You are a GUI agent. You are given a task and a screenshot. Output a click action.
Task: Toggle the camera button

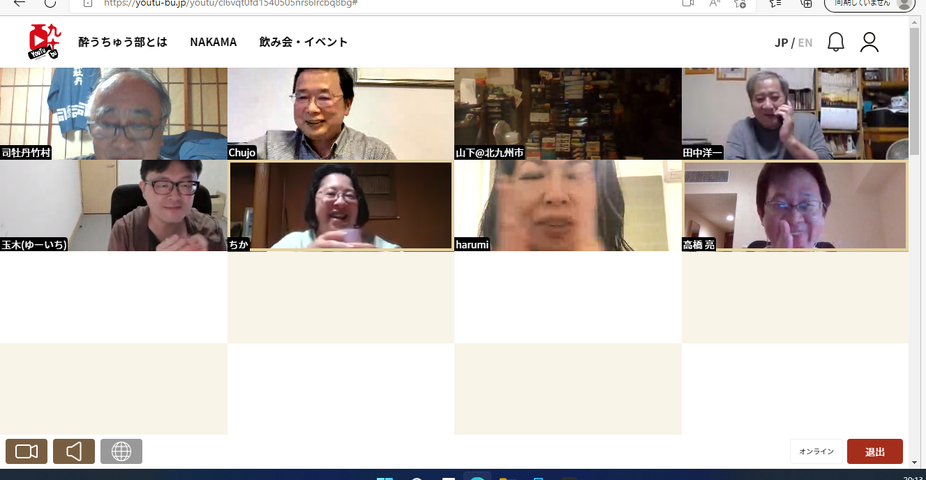point(27,452)
